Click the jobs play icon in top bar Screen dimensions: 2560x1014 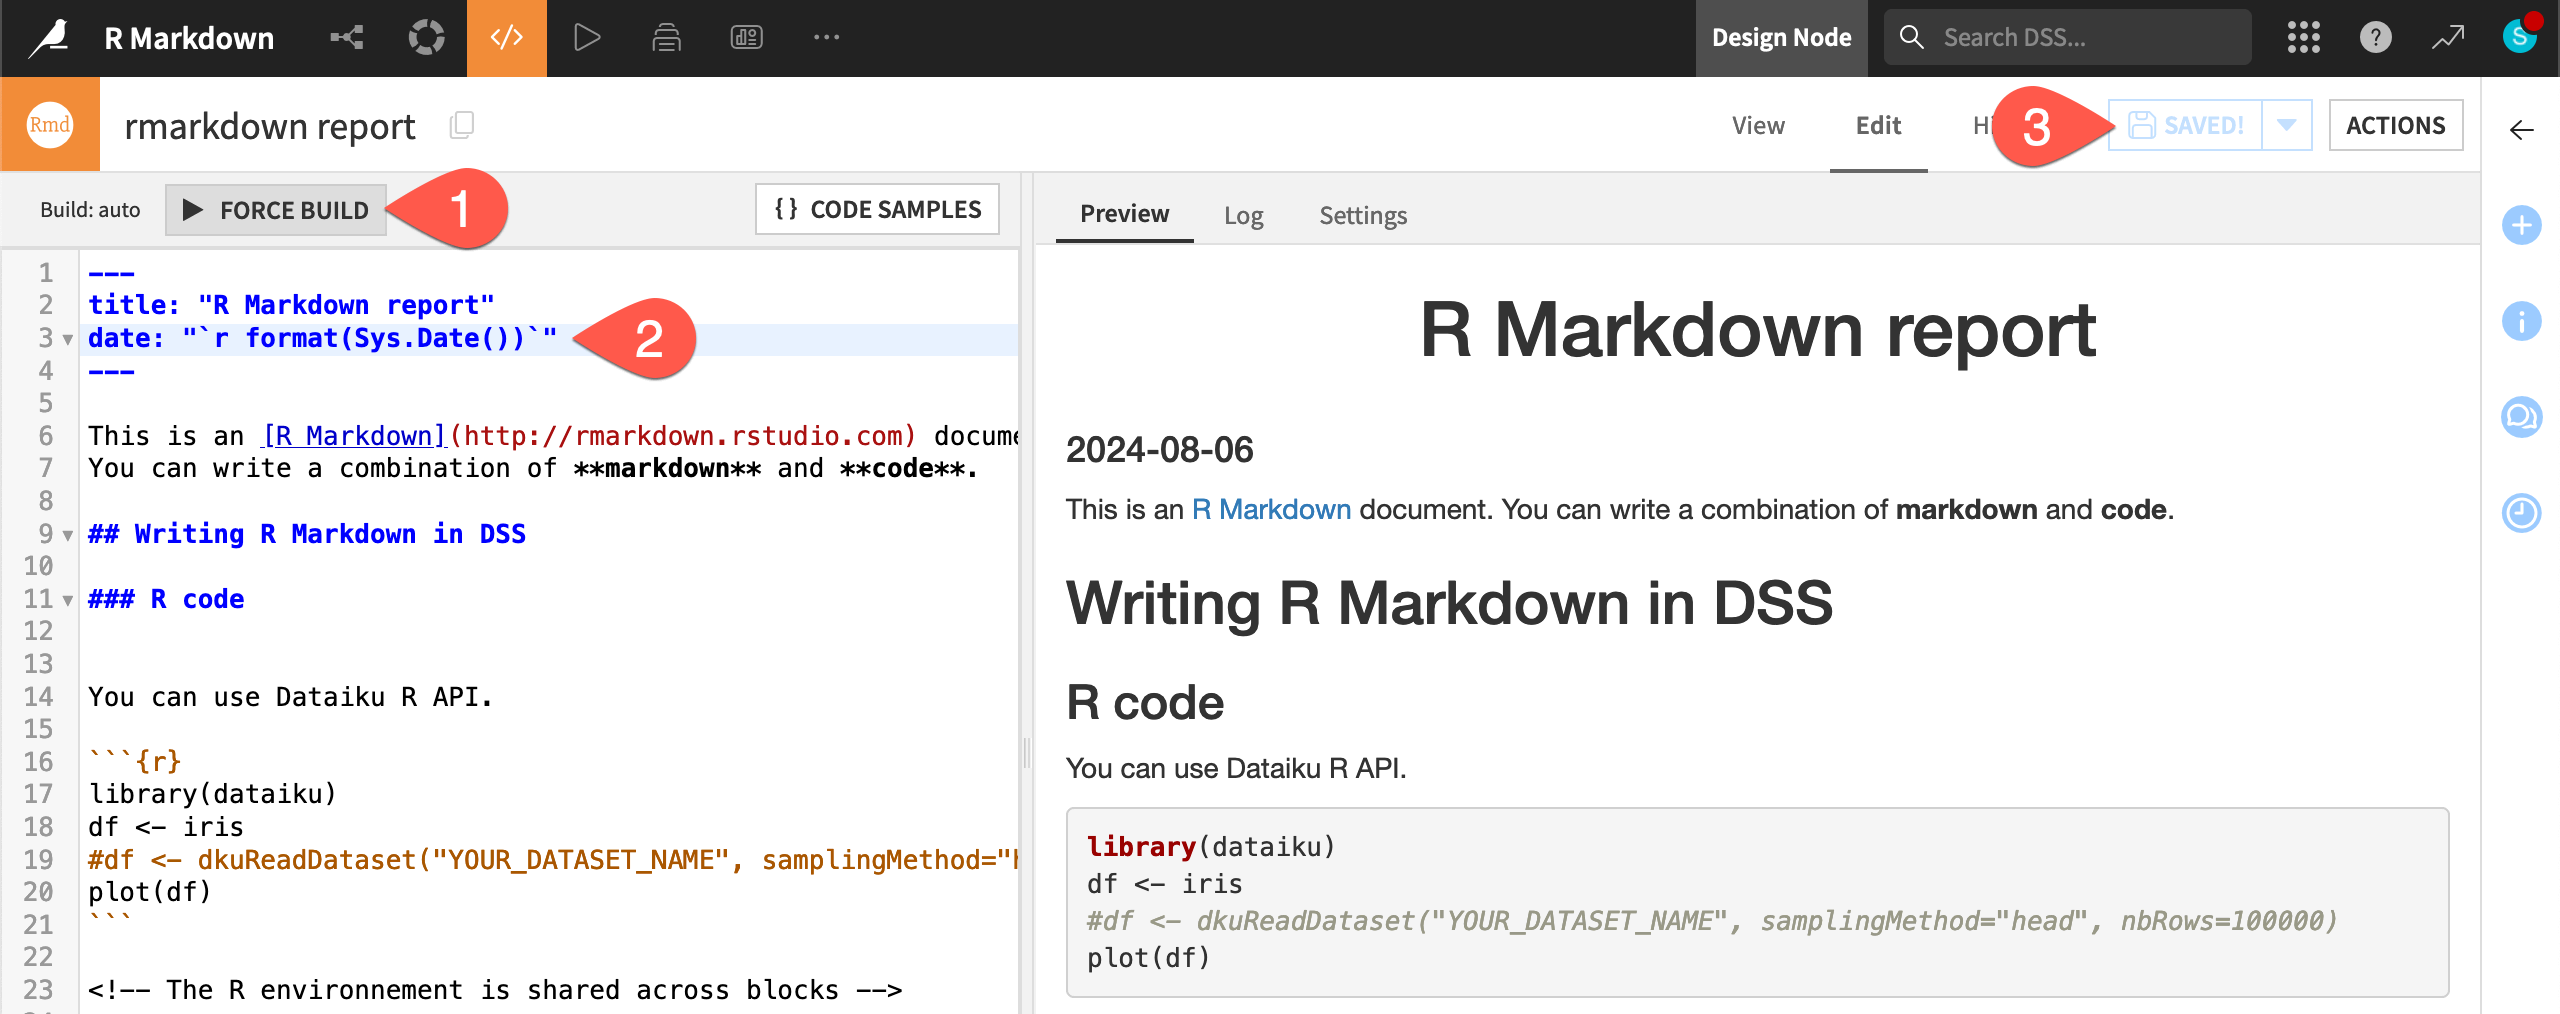(589, 37)
